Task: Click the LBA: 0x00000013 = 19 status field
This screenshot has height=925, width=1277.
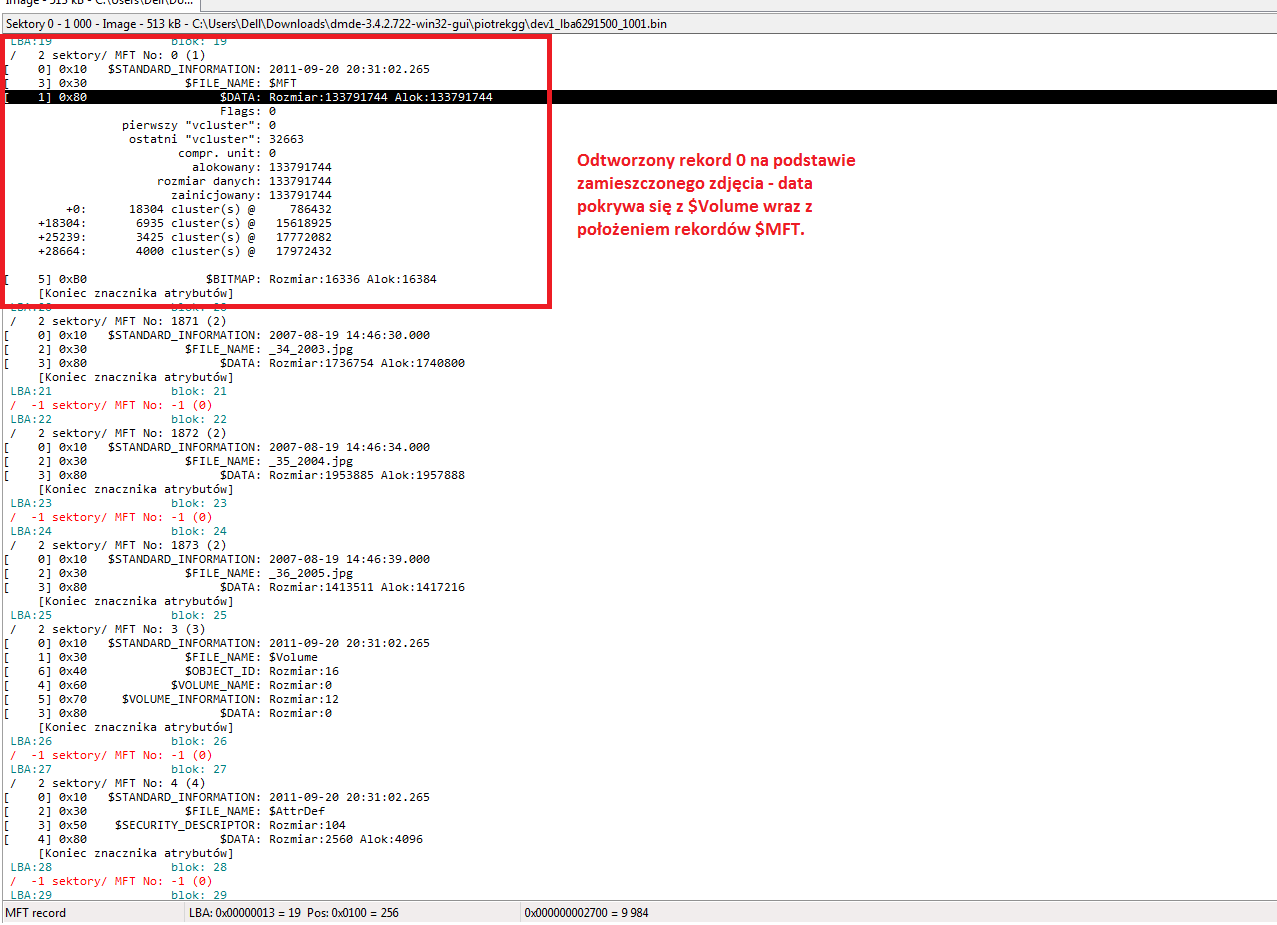Action: pyautogui.click(x=353, y=913)
